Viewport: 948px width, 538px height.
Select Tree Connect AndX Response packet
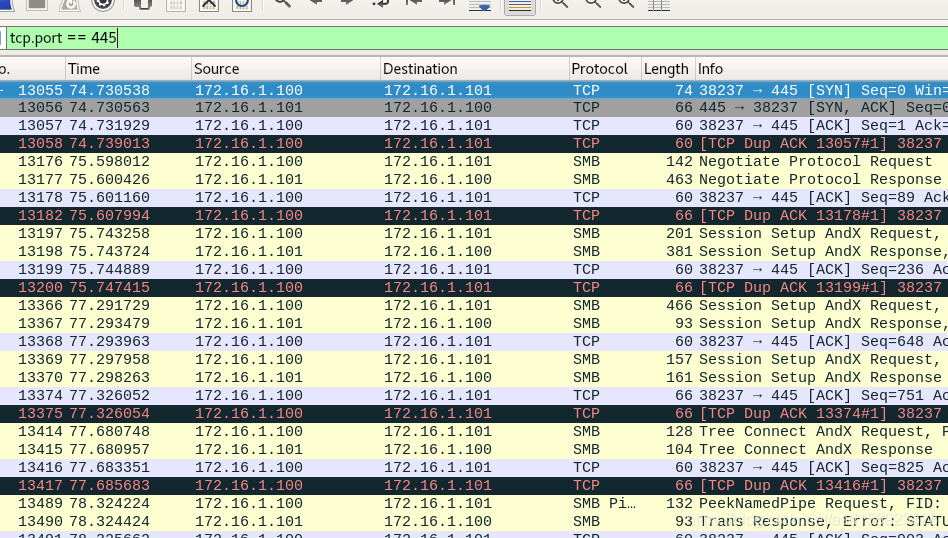474,450
